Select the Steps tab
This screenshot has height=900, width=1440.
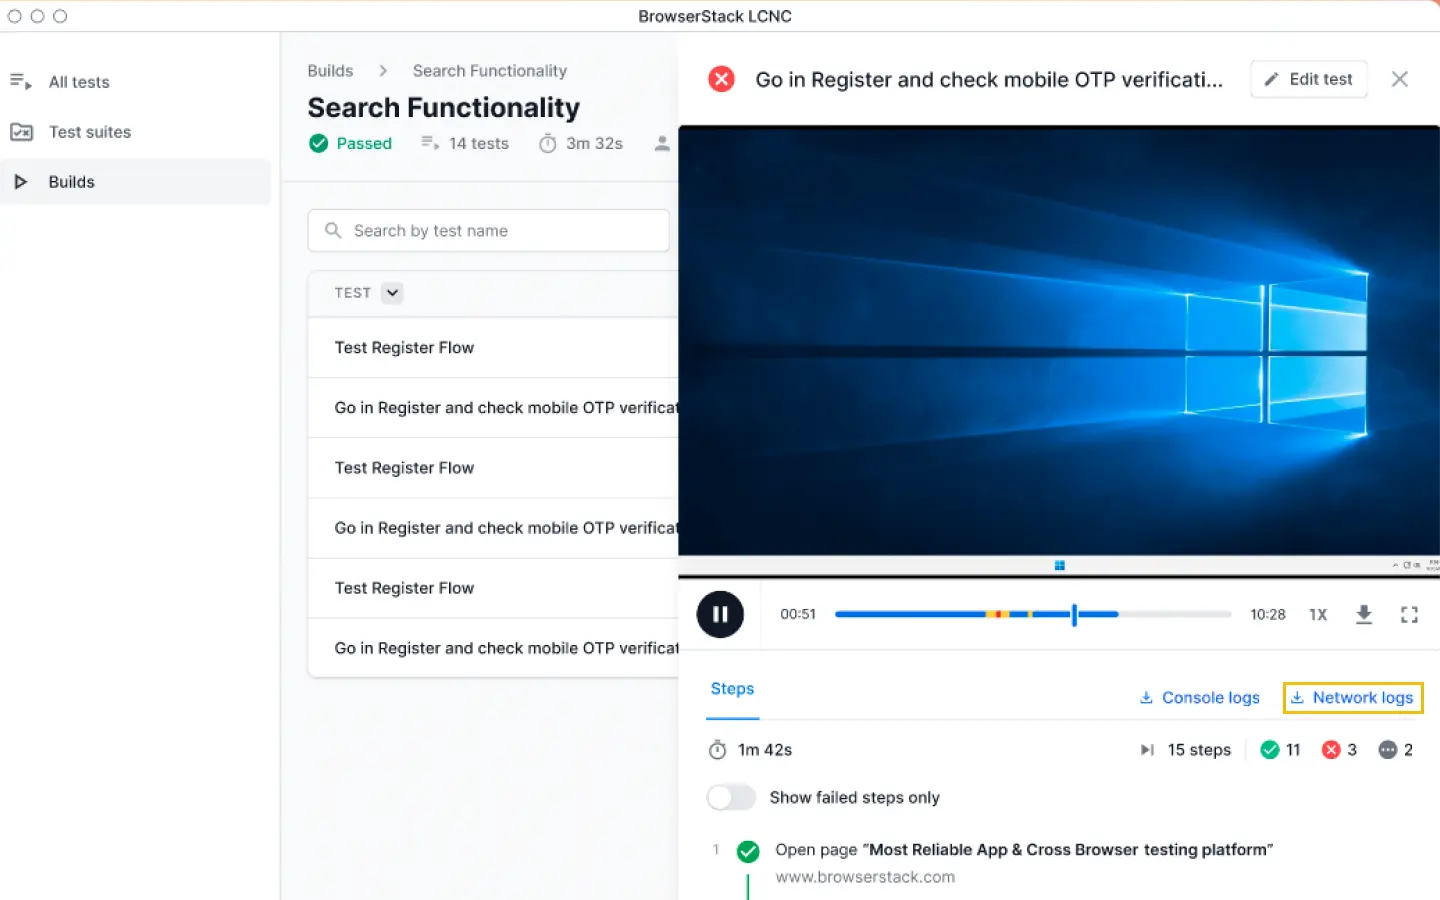click(x=732, y=689)
